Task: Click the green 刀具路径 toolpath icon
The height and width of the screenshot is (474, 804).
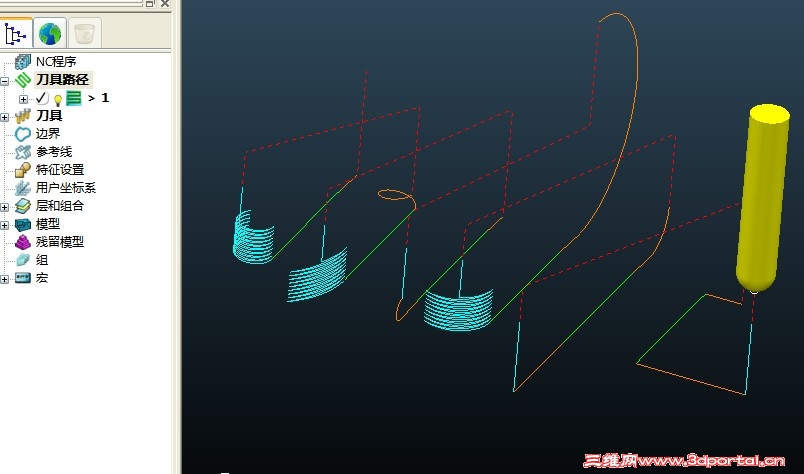Action: (x=23, y=80)
